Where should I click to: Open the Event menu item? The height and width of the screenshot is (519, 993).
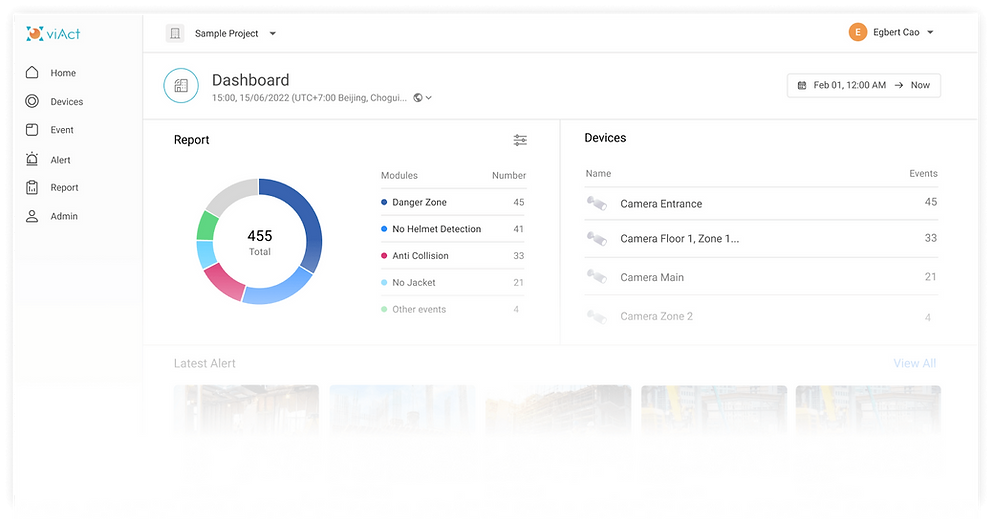62,130
